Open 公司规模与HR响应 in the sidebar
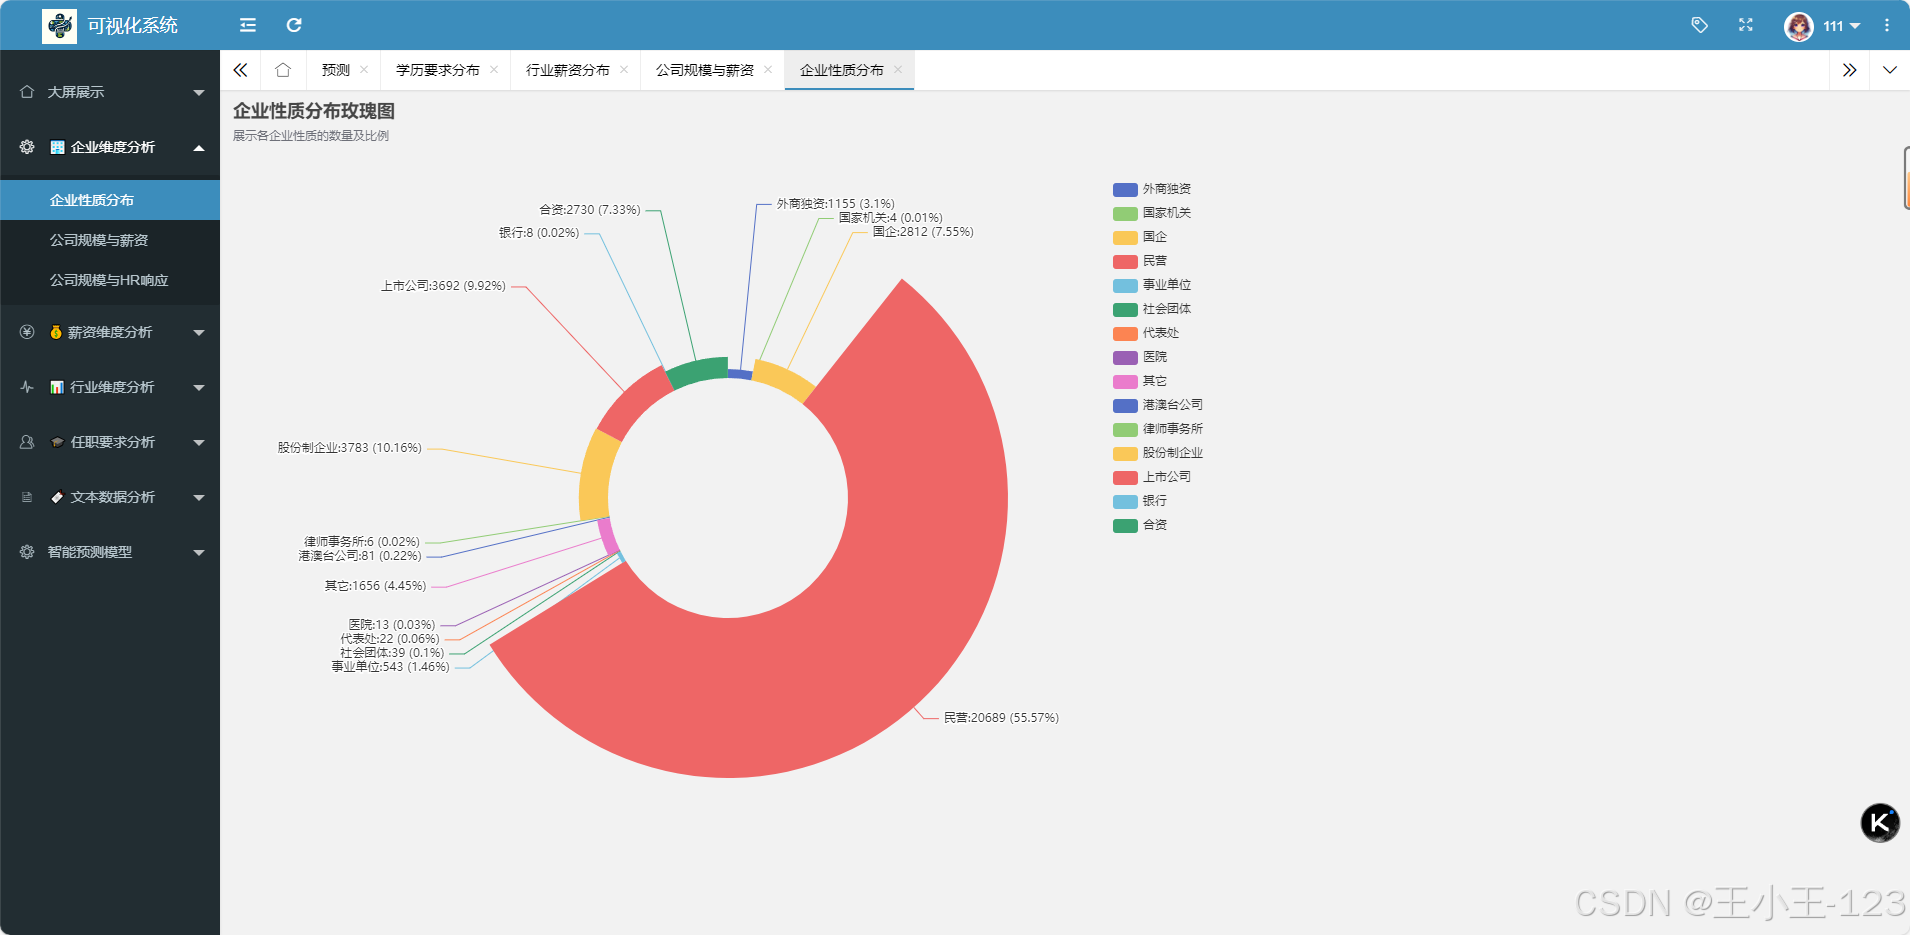The width and height of the screenshot is (1910, 935). 110,280
